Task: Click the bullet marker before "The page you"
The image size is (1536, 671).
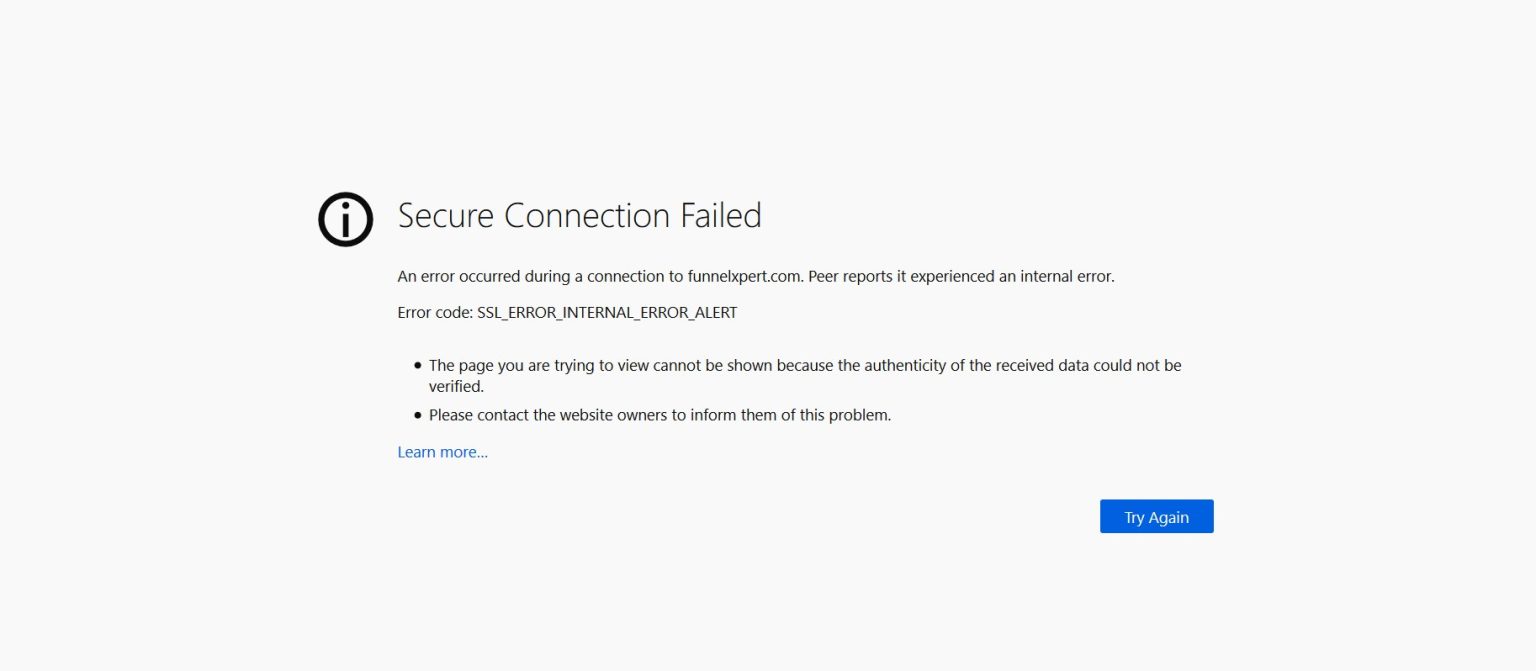Action: 416,364
